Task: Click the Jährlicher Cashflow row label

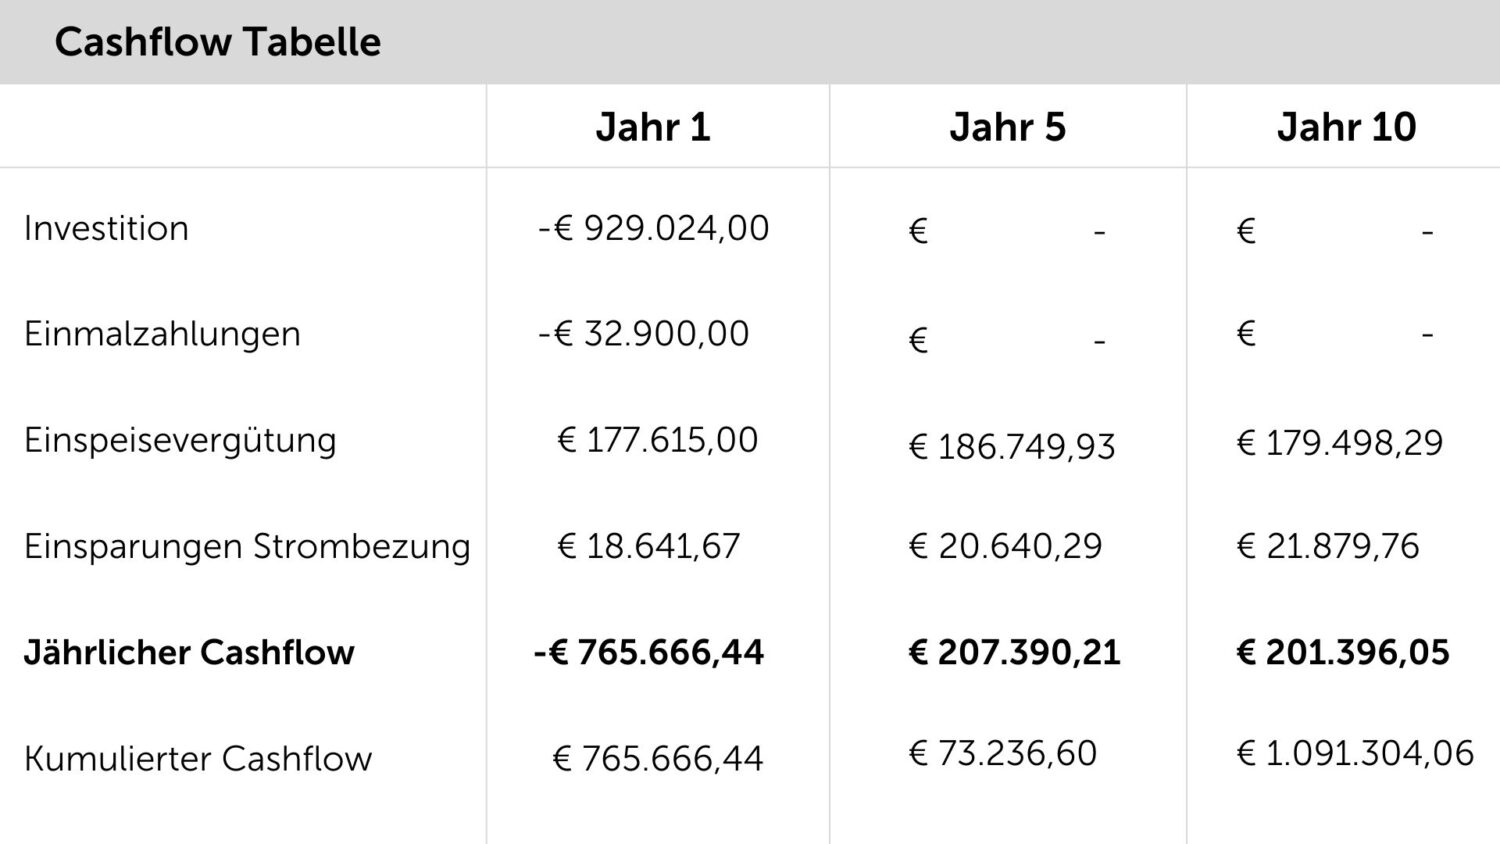Action: pyautogui.click(x=189, y=652)
